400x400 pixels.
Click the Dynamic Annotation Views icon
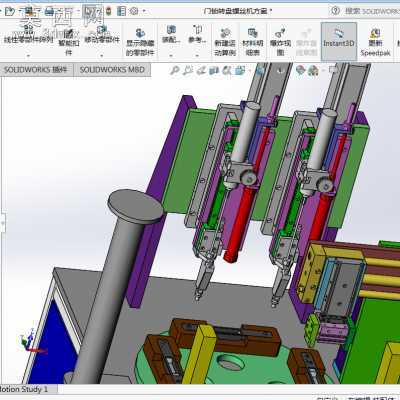[x=227, y=70]
